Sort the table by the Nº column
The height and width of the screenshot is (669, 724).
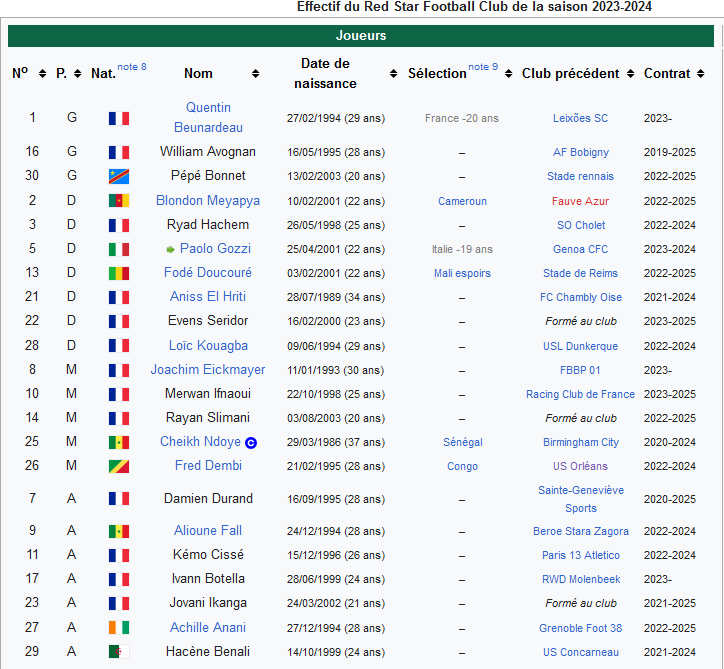[42, 74]
